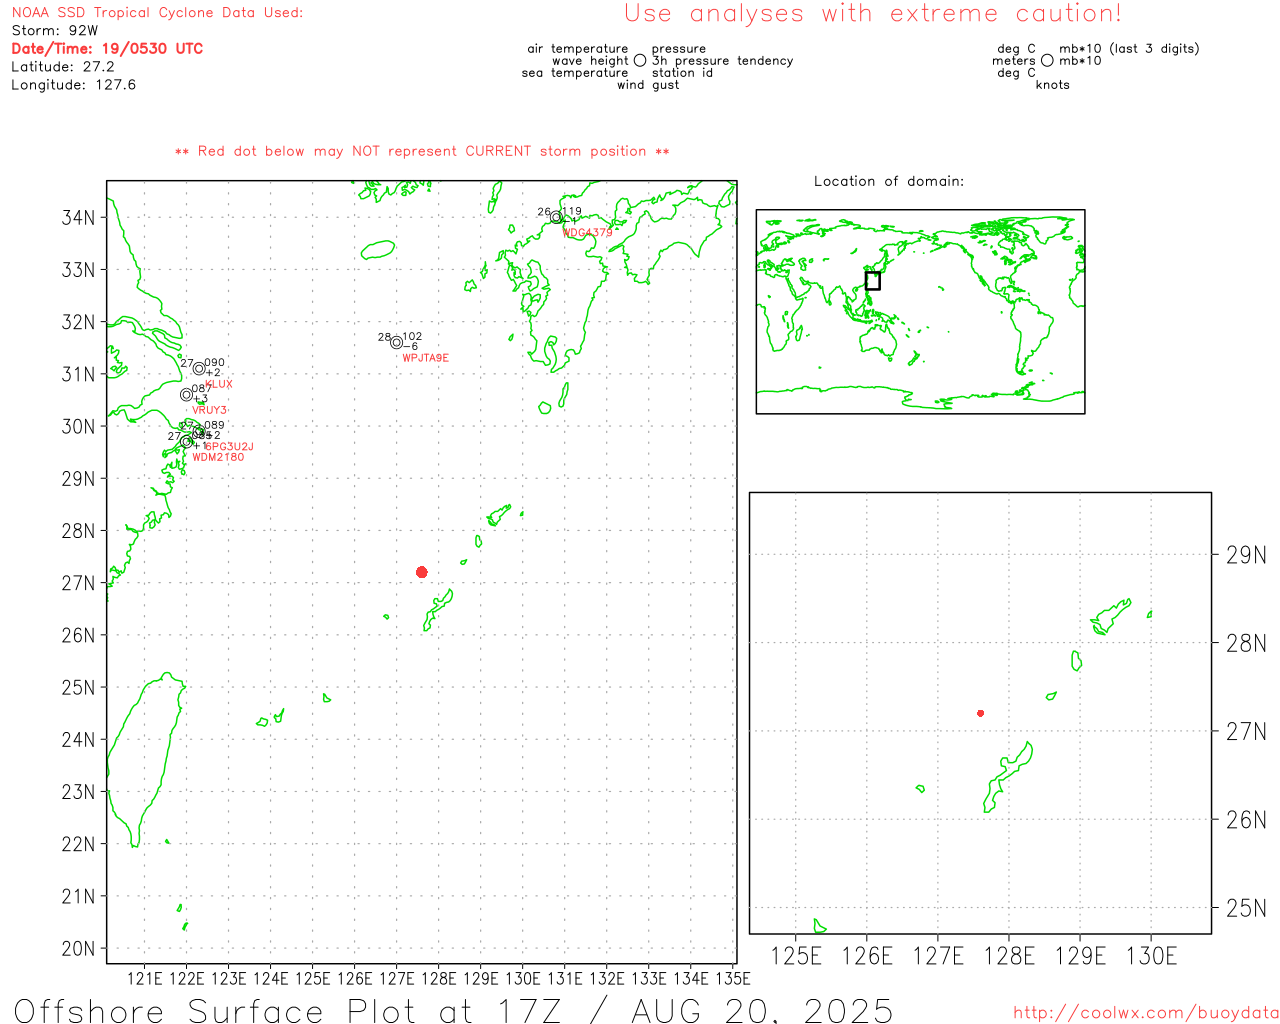The image size is (1280, 1024).
Task: Click the 'Latitude: 27.2' text
Action: tap(63, 67)
